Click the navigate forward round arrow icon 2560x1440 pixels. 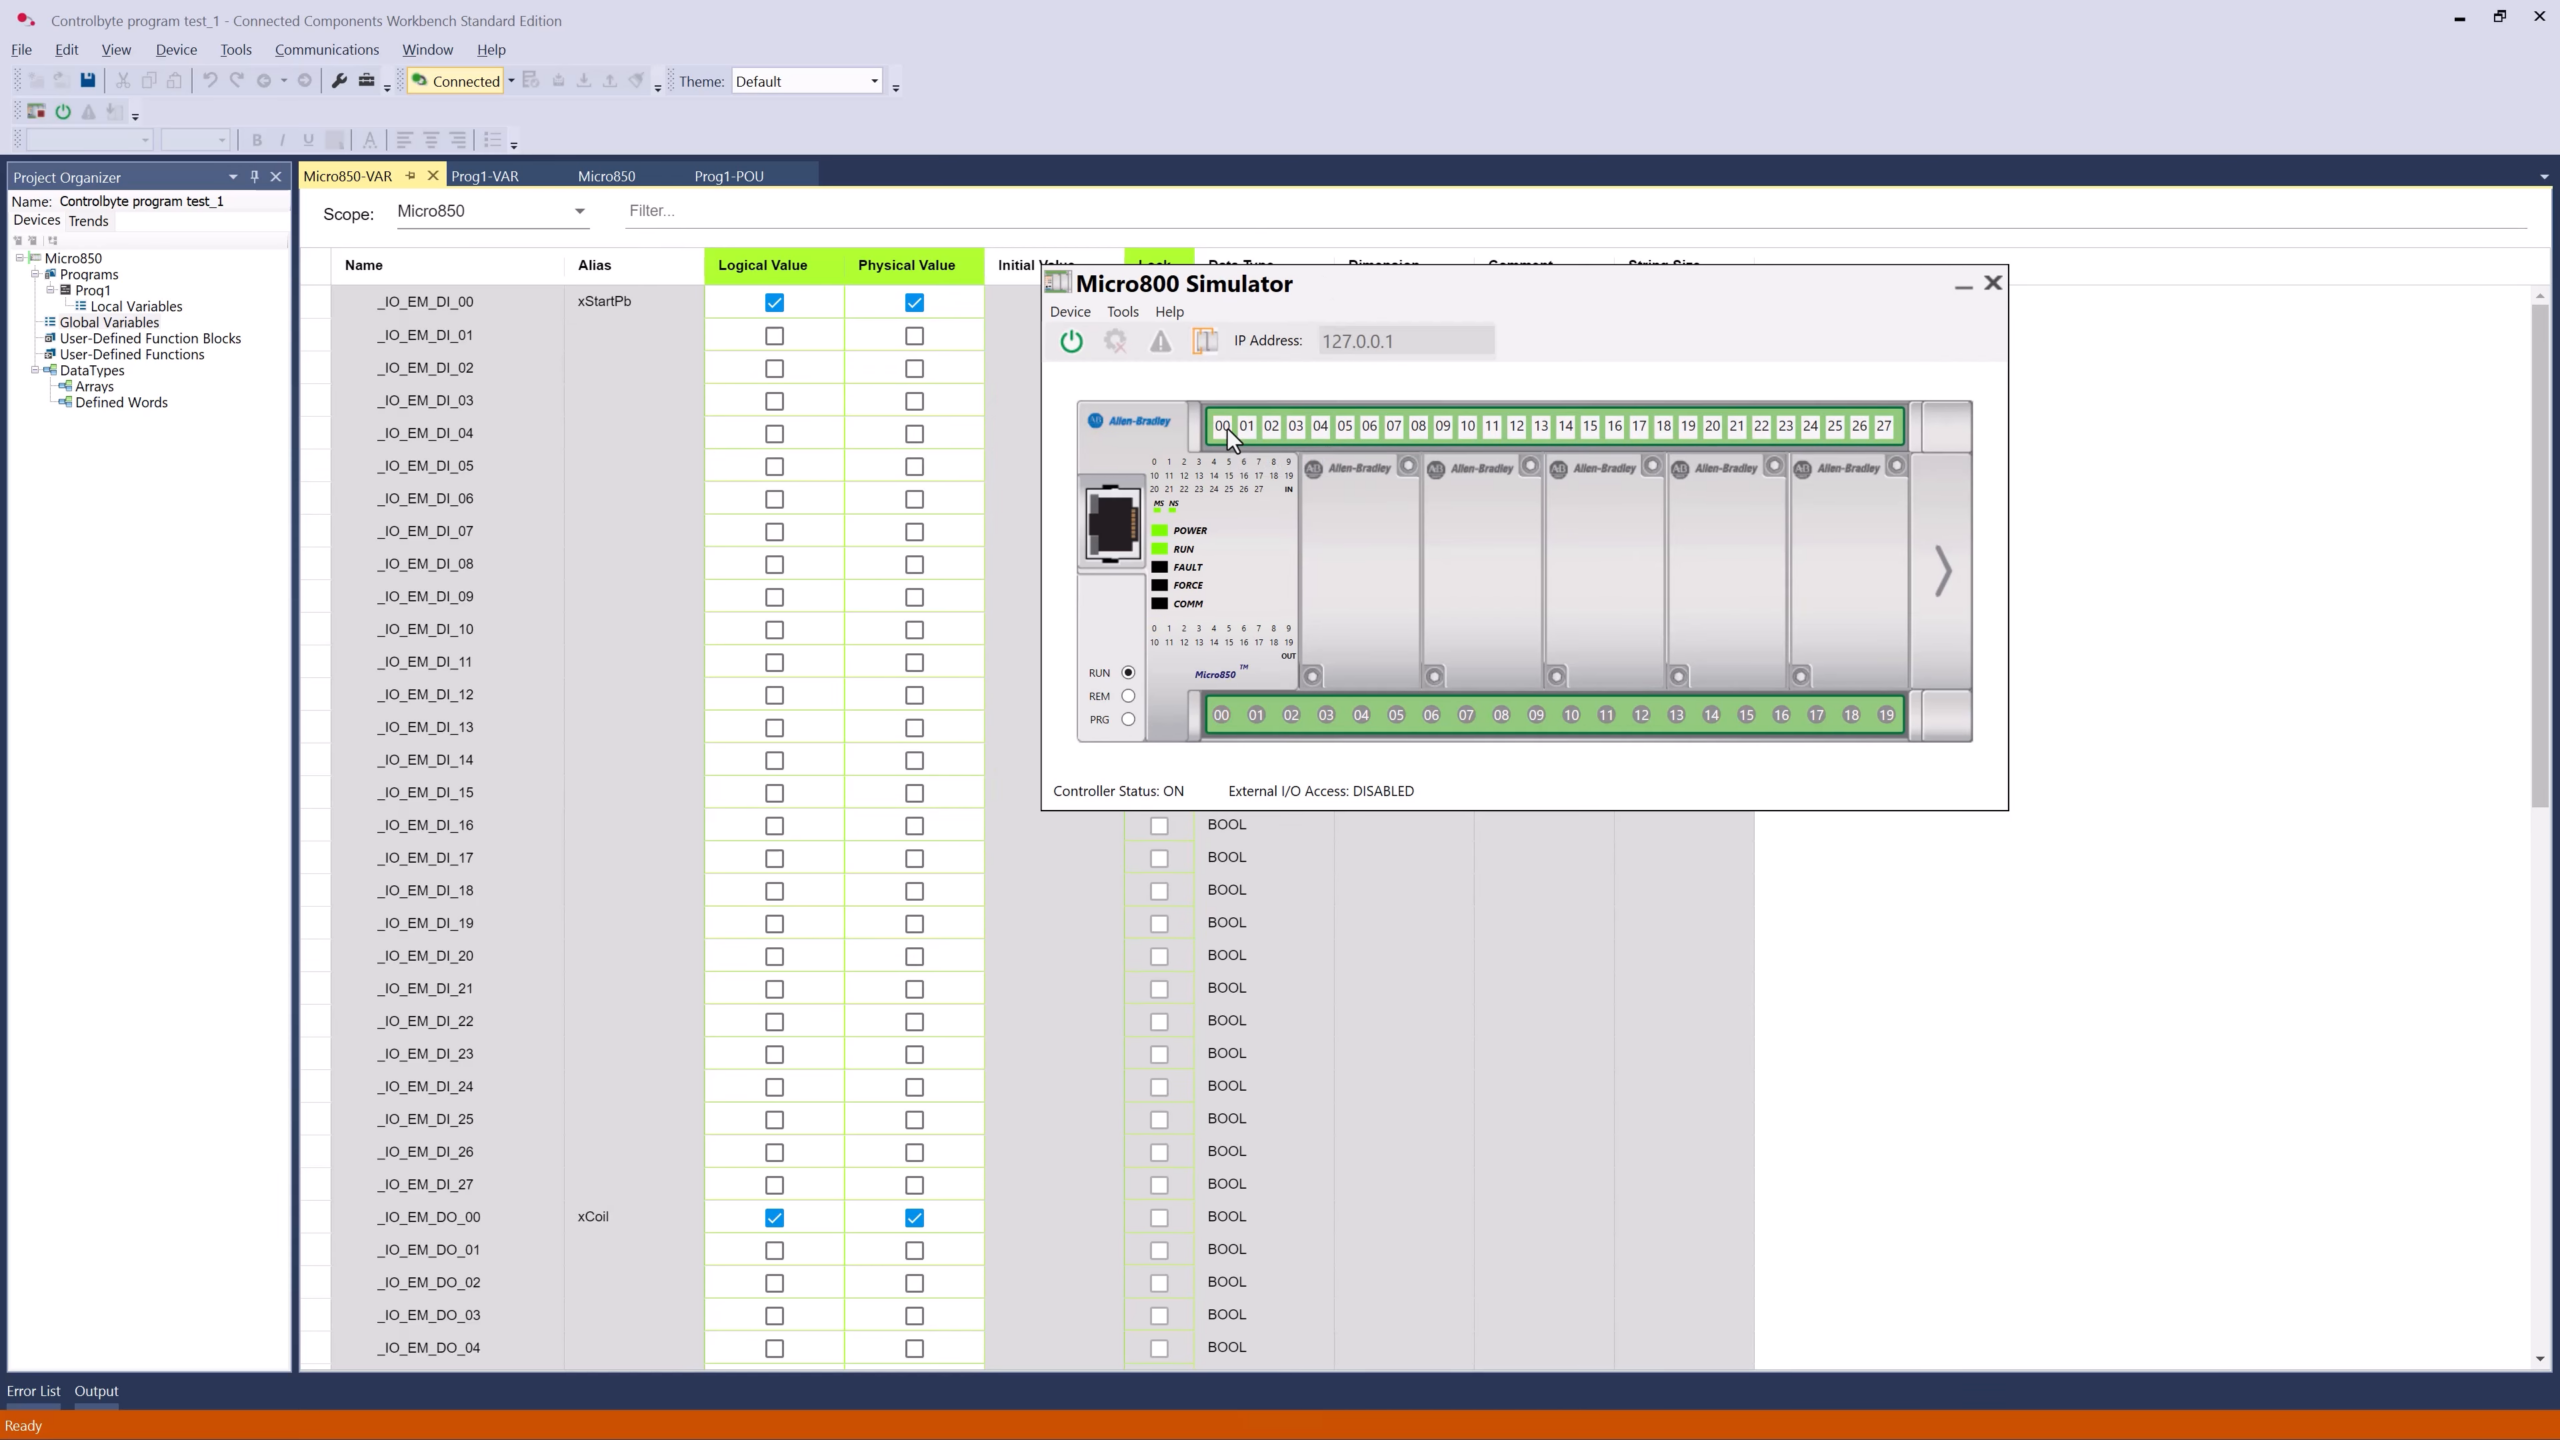(305, 81)
